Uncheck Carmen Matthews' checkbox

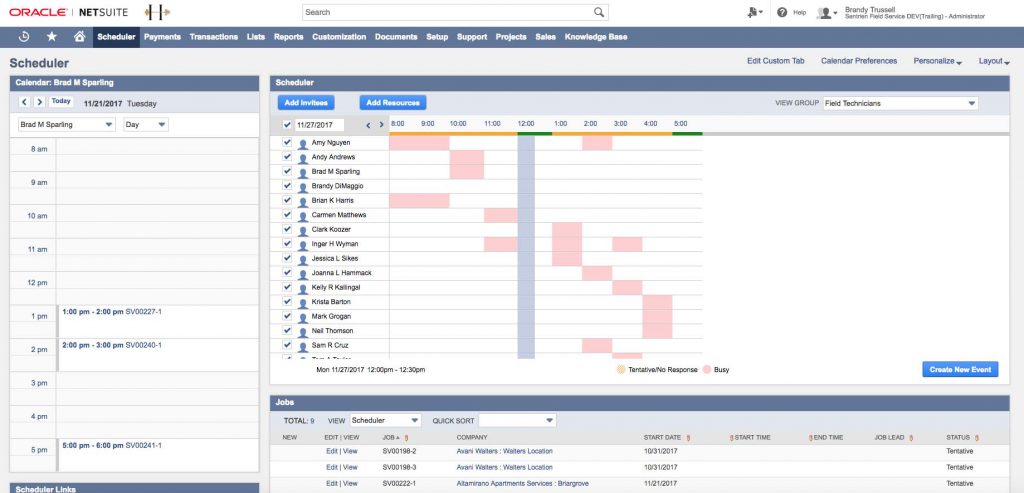(x=287, y=214)
